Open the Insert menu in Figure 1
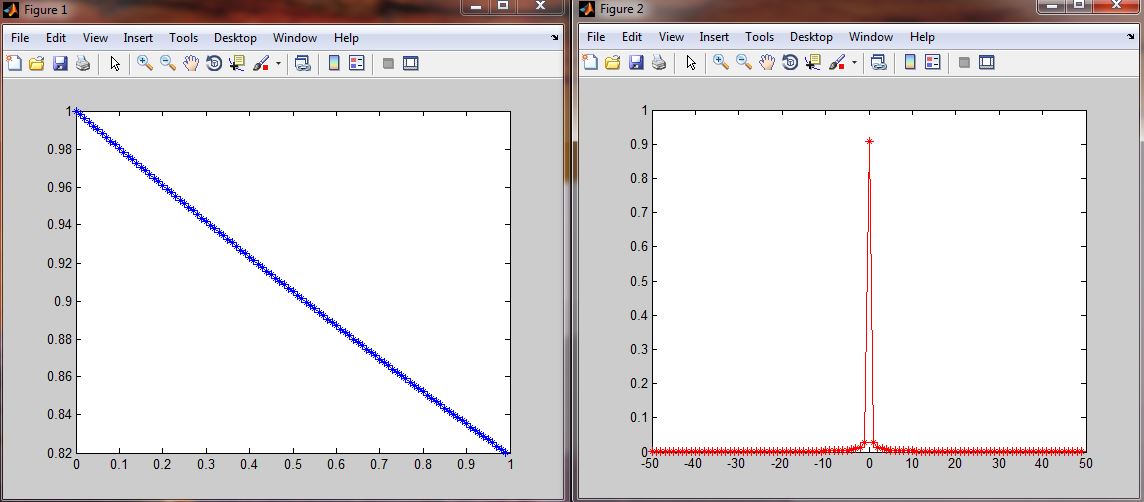Screen dimensions: 1144x502 point(138,38)
